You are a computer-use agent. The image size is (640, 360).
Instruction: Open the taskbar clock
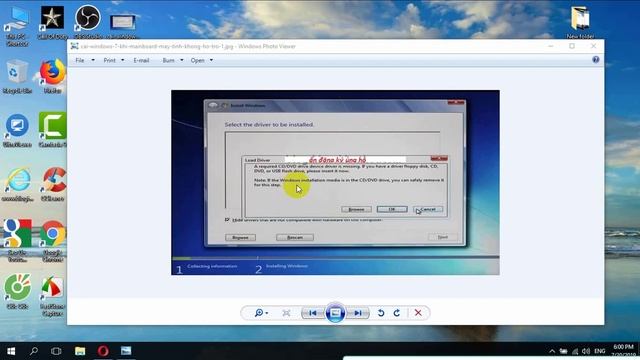tap(623, 351)
